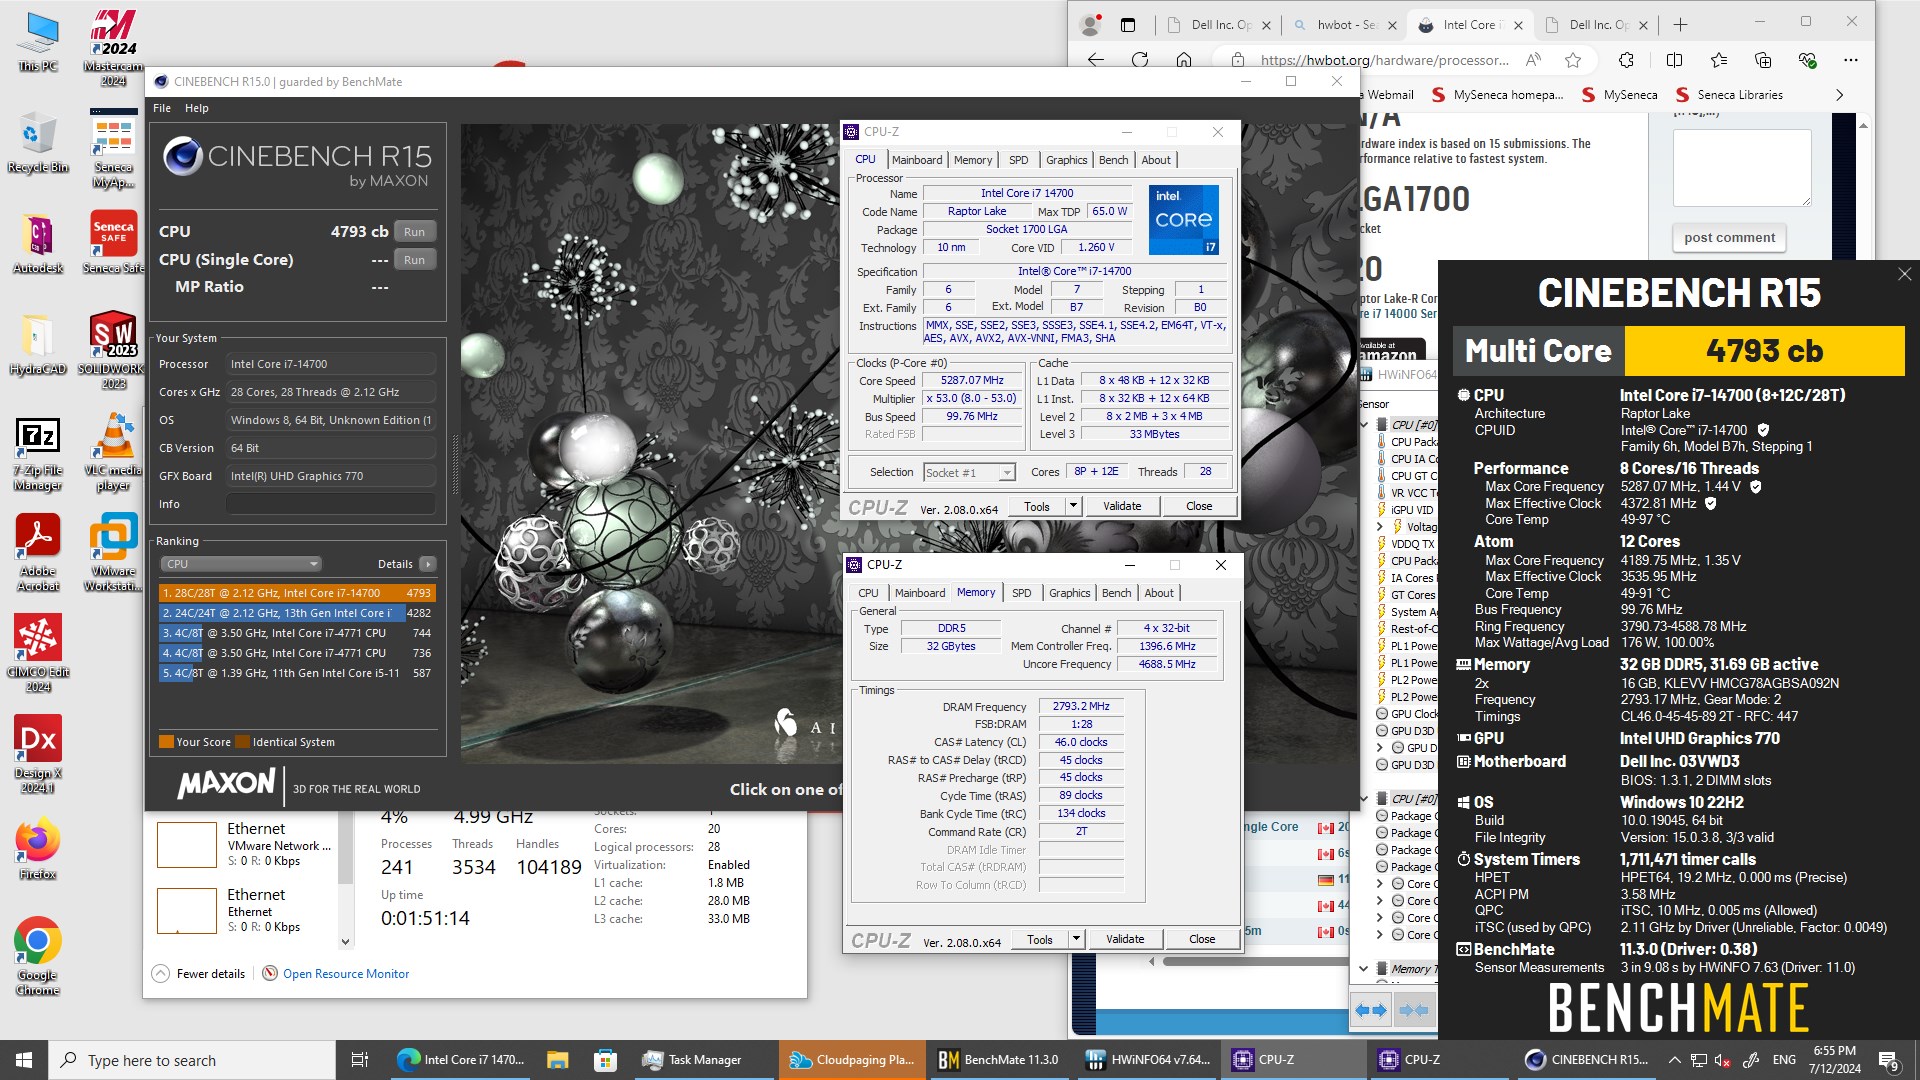
Task: Refresh the hwbot page in Edge
Action: click(1140, 60)
